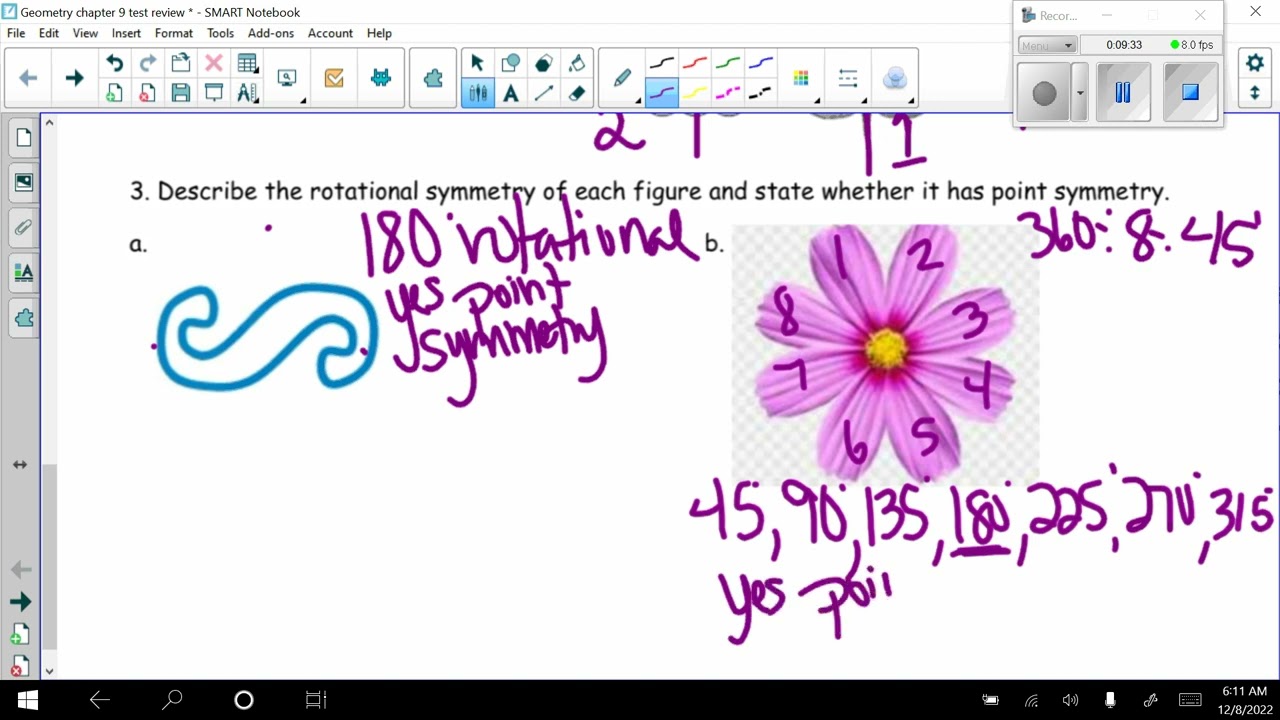1280x720 pixels.
Task: Open the Attachments paperclip tab
Action: click(x=23, y=228)
